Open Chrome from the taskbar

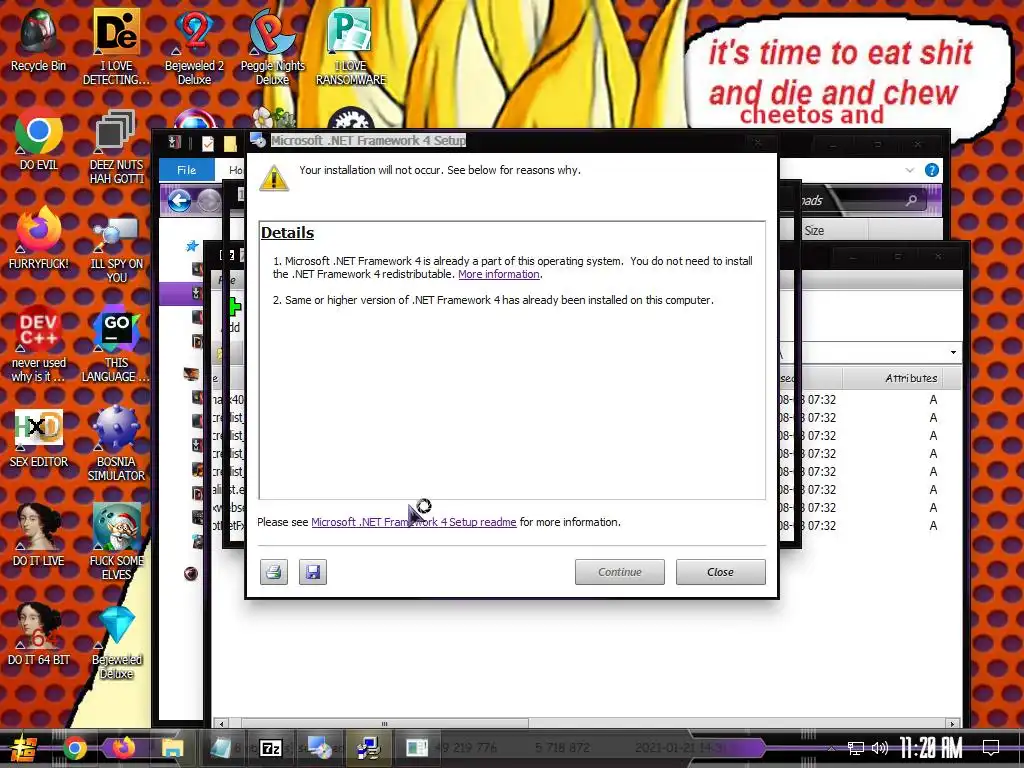(x=75, y=748)
